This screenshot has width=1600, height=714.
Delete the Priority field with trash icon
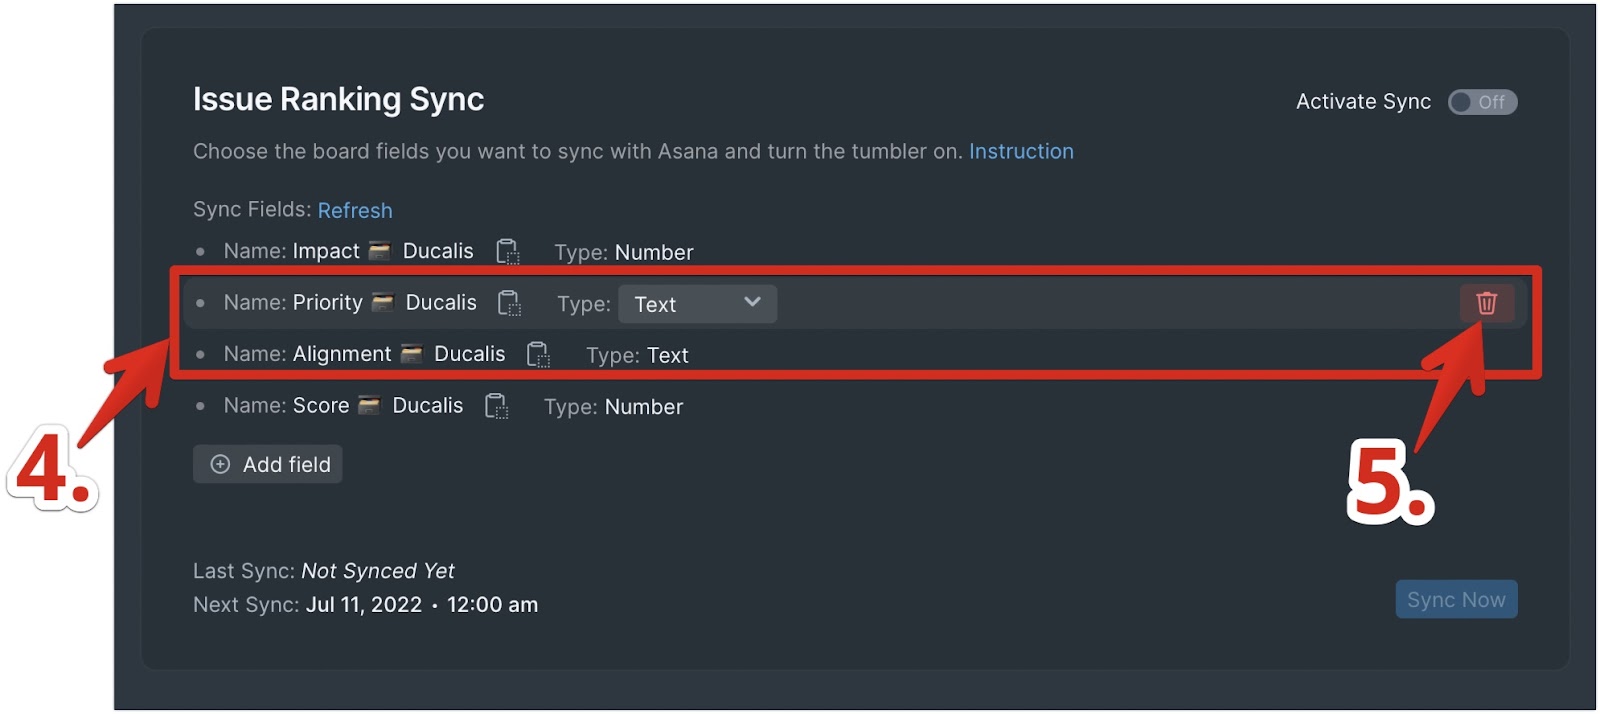(x=1486, y=303)
